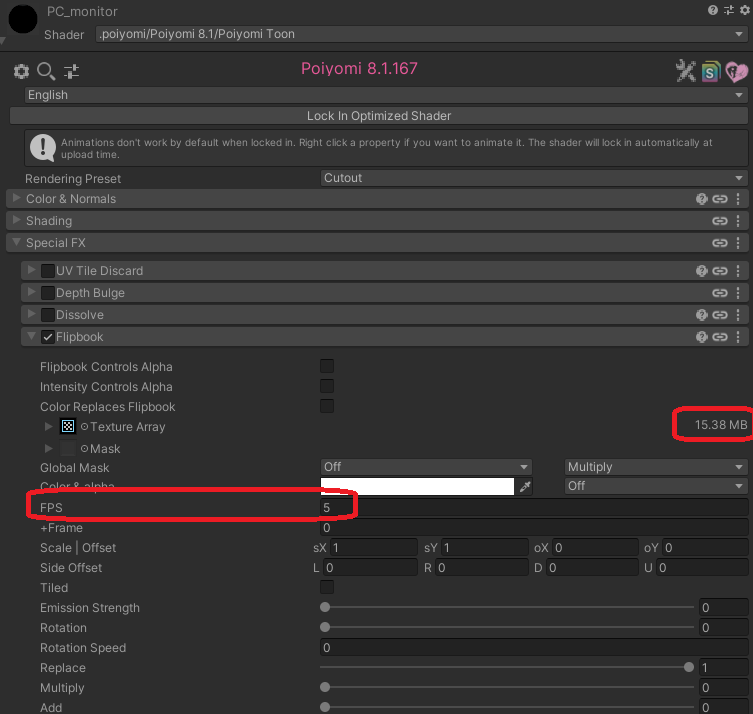Expand the Mask texture options
This screenshot has height=714, width=753.
point(48,448)
